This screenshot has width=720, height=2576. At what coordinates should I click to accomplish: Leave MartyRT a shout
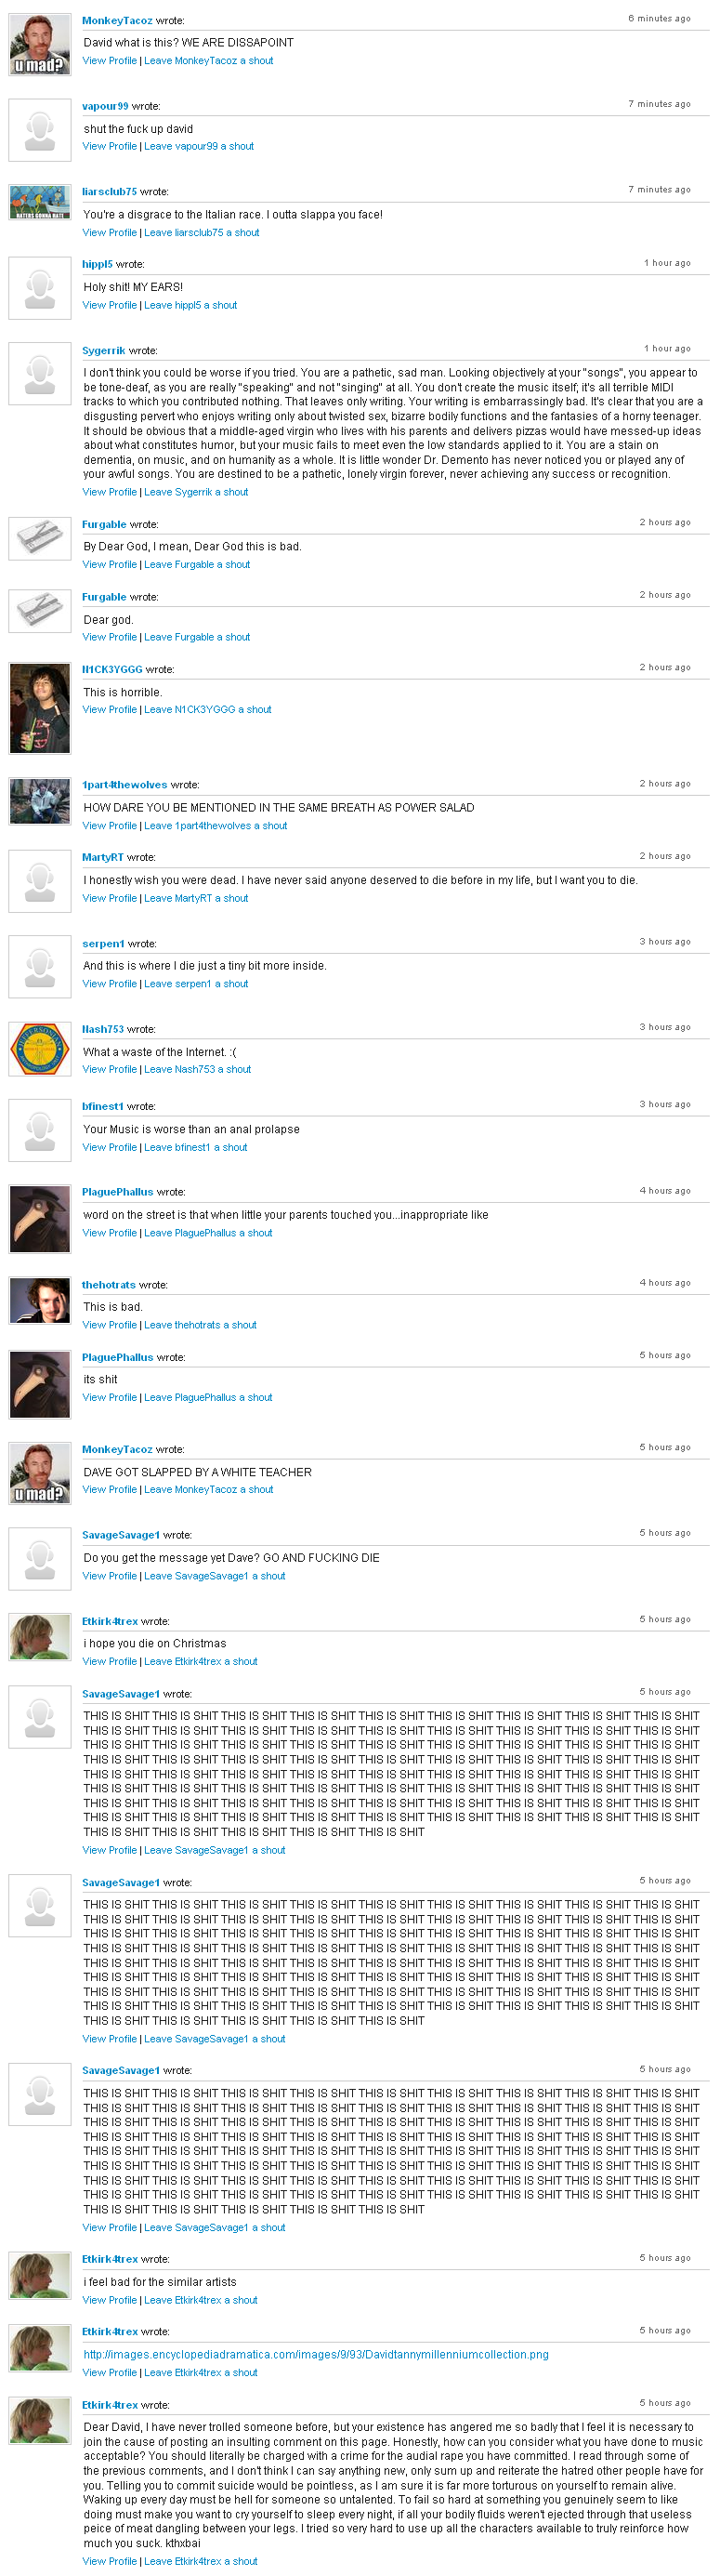pyautogui.click(x=196, y=899)
